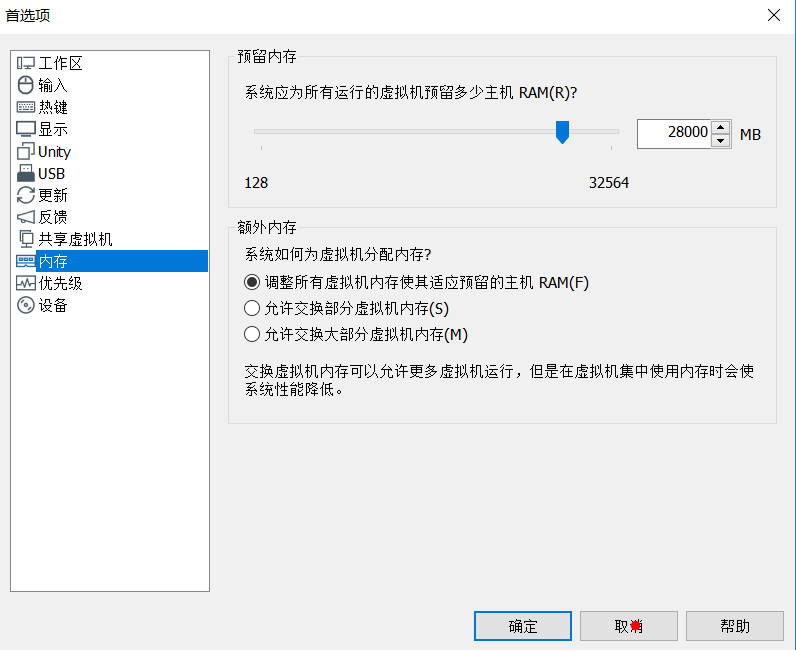Click the 取消 cancel button

tap(628, 626)
